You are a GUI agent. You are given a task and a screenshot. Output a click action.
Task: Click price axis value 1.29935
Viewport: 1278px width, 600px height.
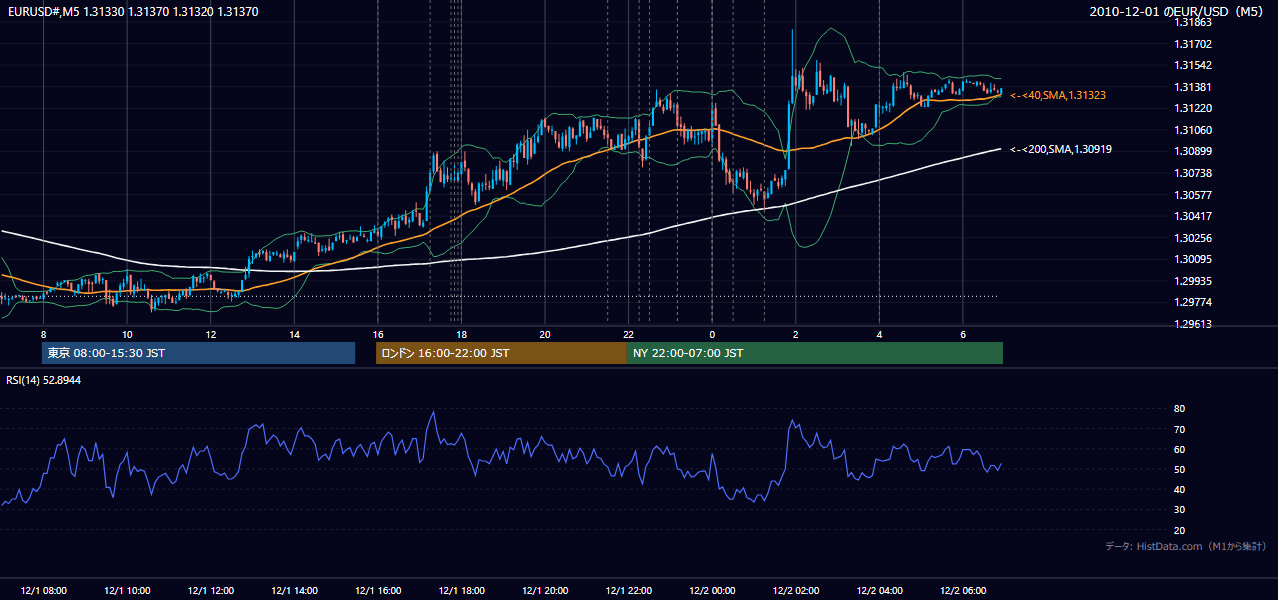coord(1193,281)
